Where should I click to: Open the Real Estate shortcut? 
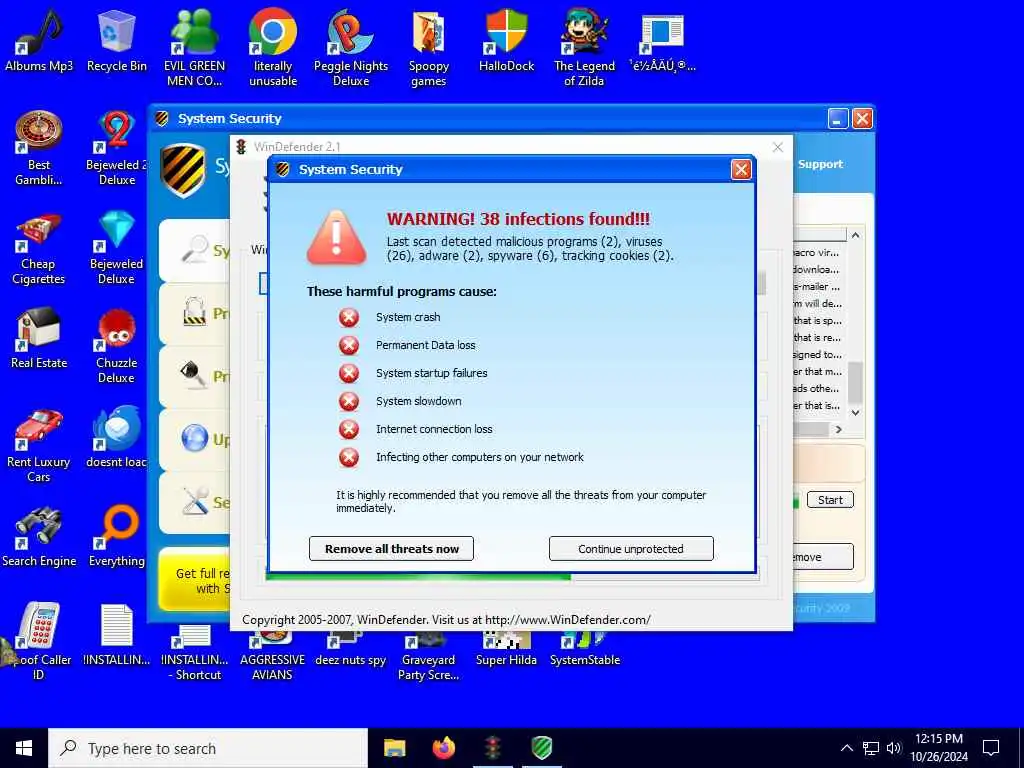coord(39,338)
